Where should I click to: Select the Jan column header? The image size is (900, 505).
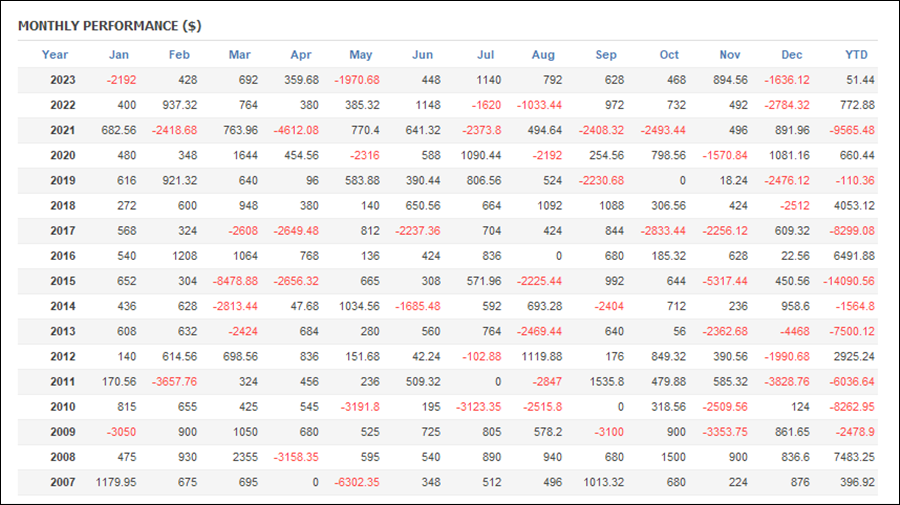point(119,55)
